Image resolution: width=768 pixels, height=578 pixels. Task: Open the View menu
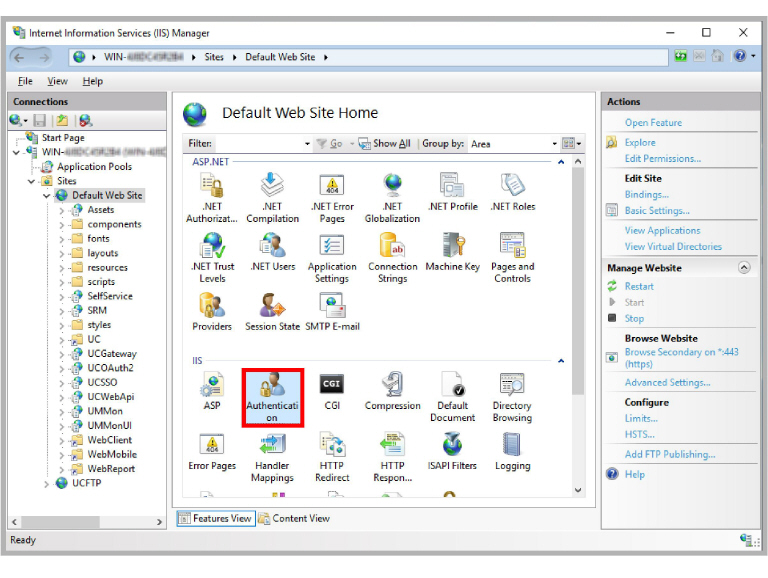tap(57, 81)
